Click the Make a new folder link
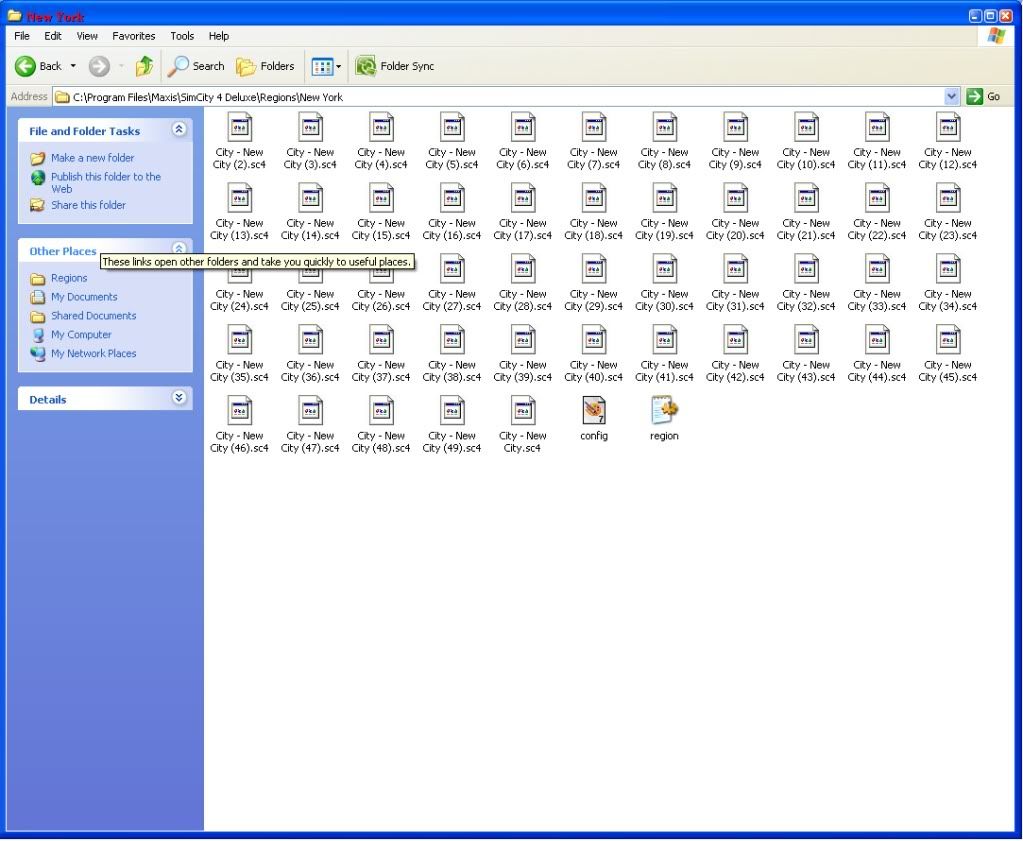Viewport: 1023px width, 841px height. pos(93,158)
